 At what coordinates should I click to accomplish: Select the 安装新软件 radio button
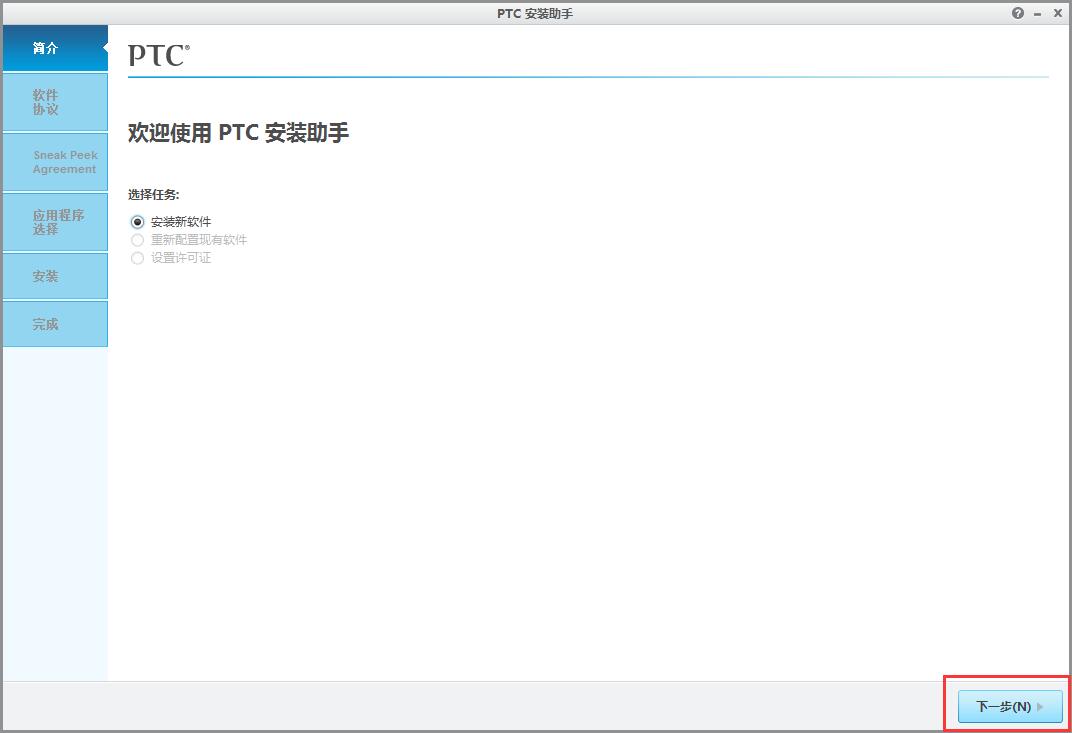137,222
